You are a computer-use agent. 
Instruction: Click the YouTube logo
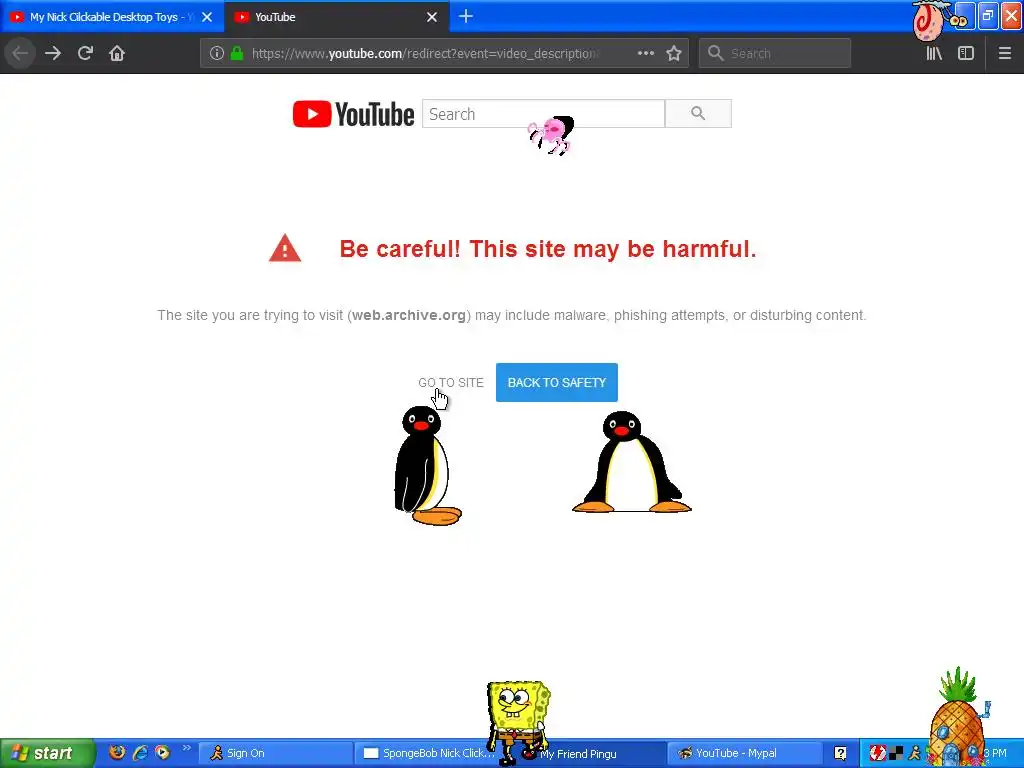[353, 114]
